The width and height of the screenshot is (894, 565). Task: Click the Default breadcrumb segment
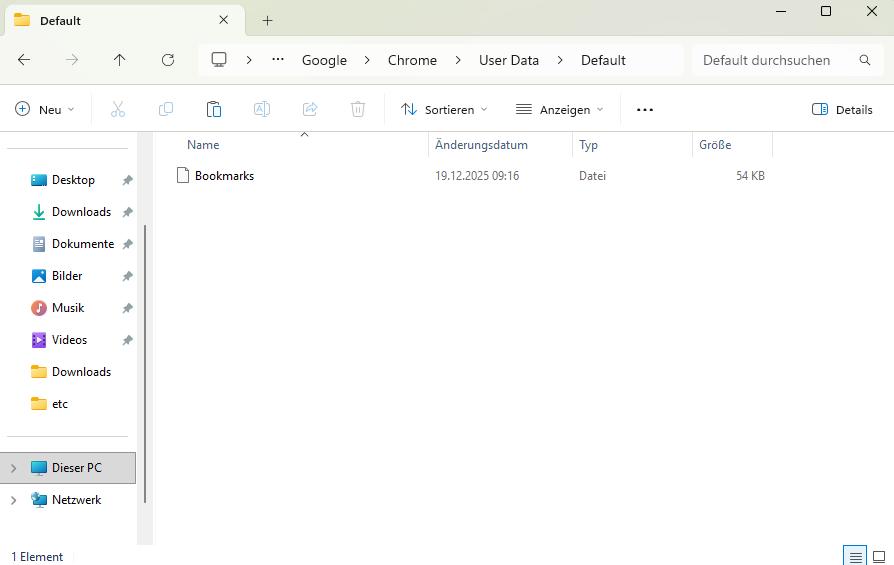[603, 60]
